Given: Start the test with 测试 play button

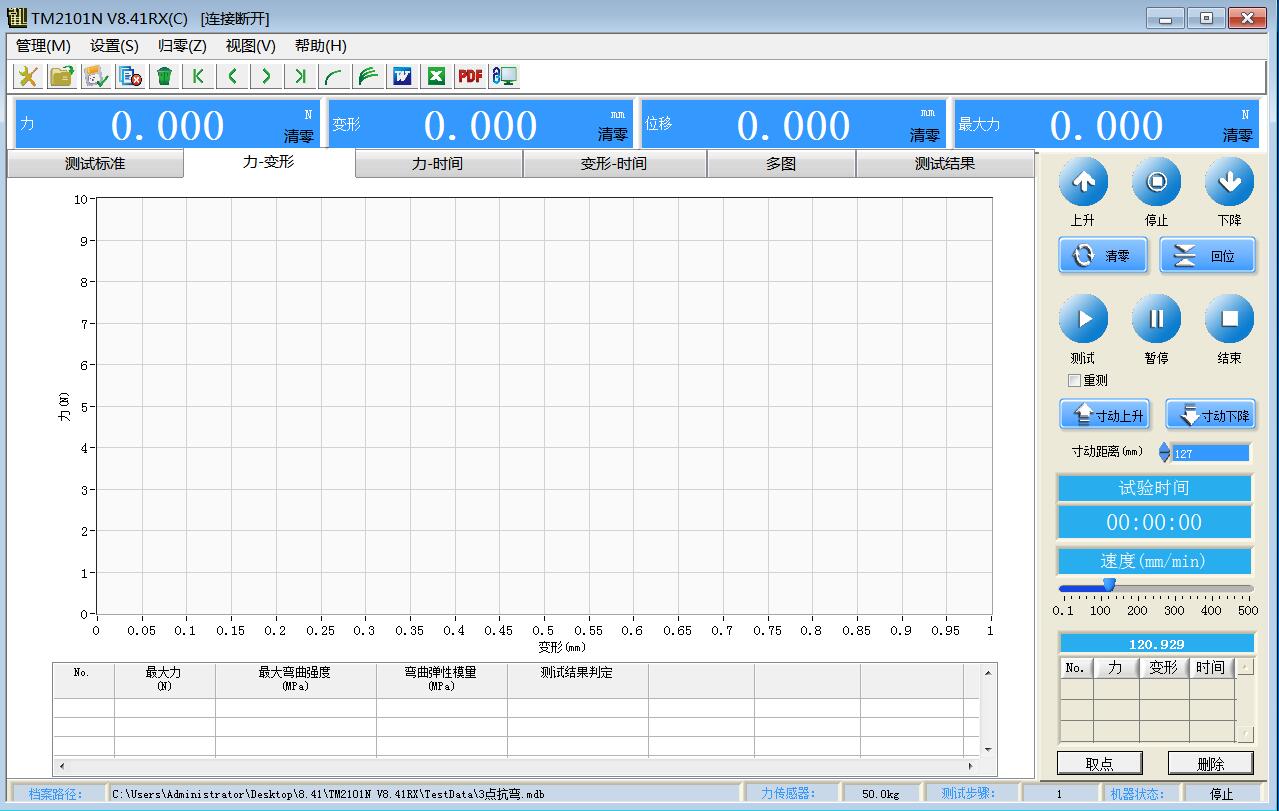Looking at the screenshot, I should [1083, 319].
